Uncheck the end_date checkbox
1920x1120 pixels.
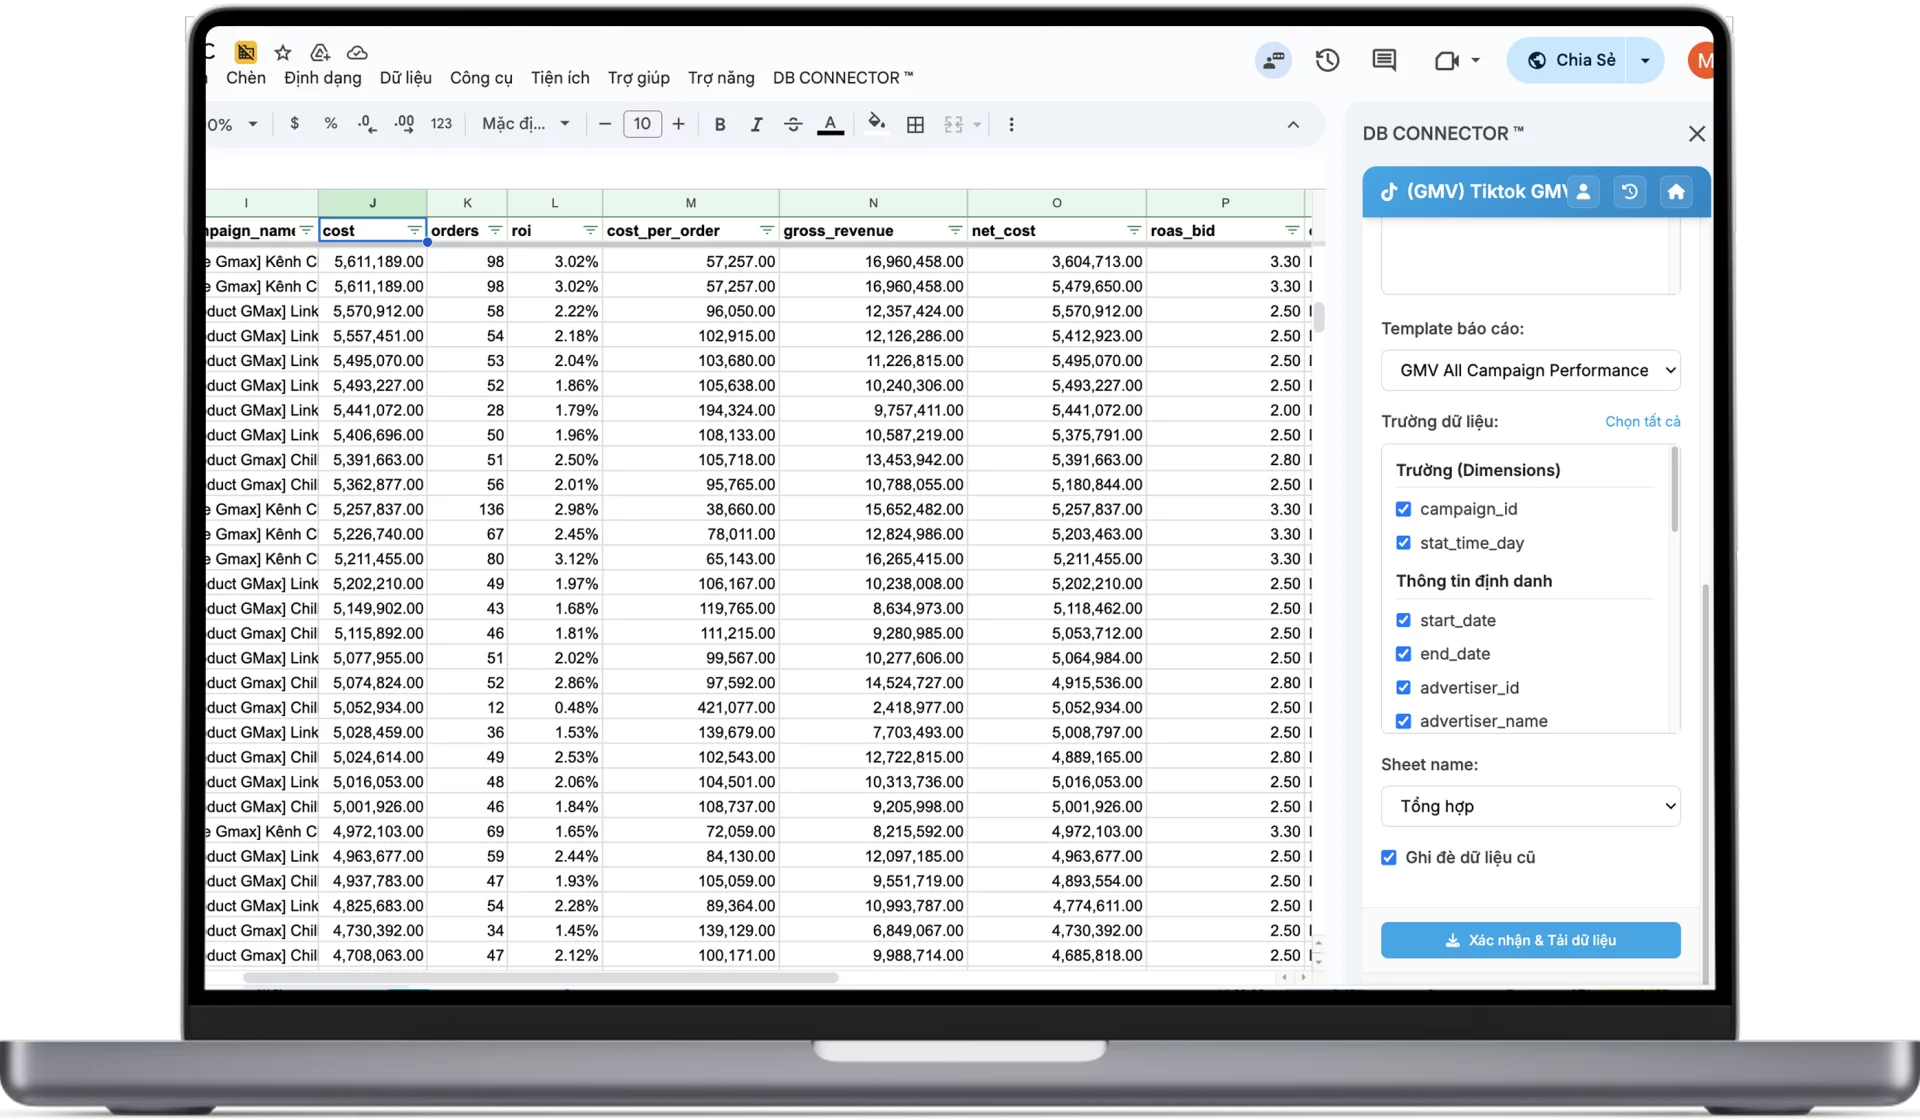click(1403, 654)
